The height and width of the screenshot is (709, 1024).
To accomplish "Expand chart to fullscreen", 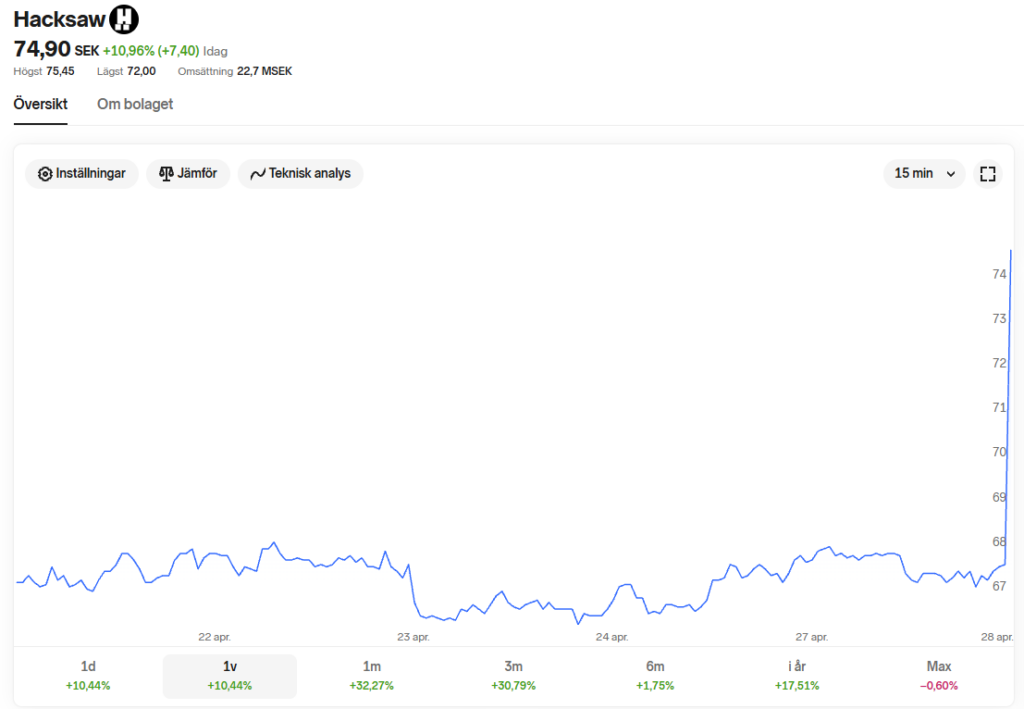I will coord(988,174).
